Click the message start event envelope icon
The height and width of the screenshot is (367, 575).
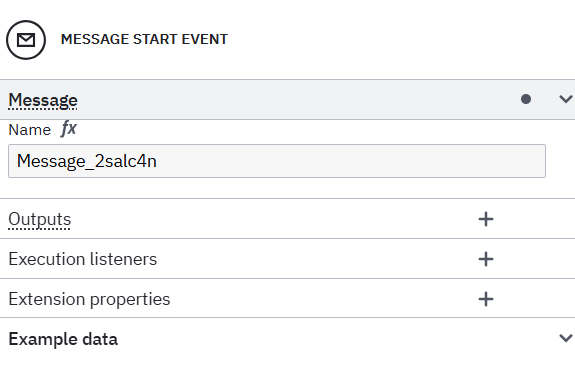click(x=26, y=40)
